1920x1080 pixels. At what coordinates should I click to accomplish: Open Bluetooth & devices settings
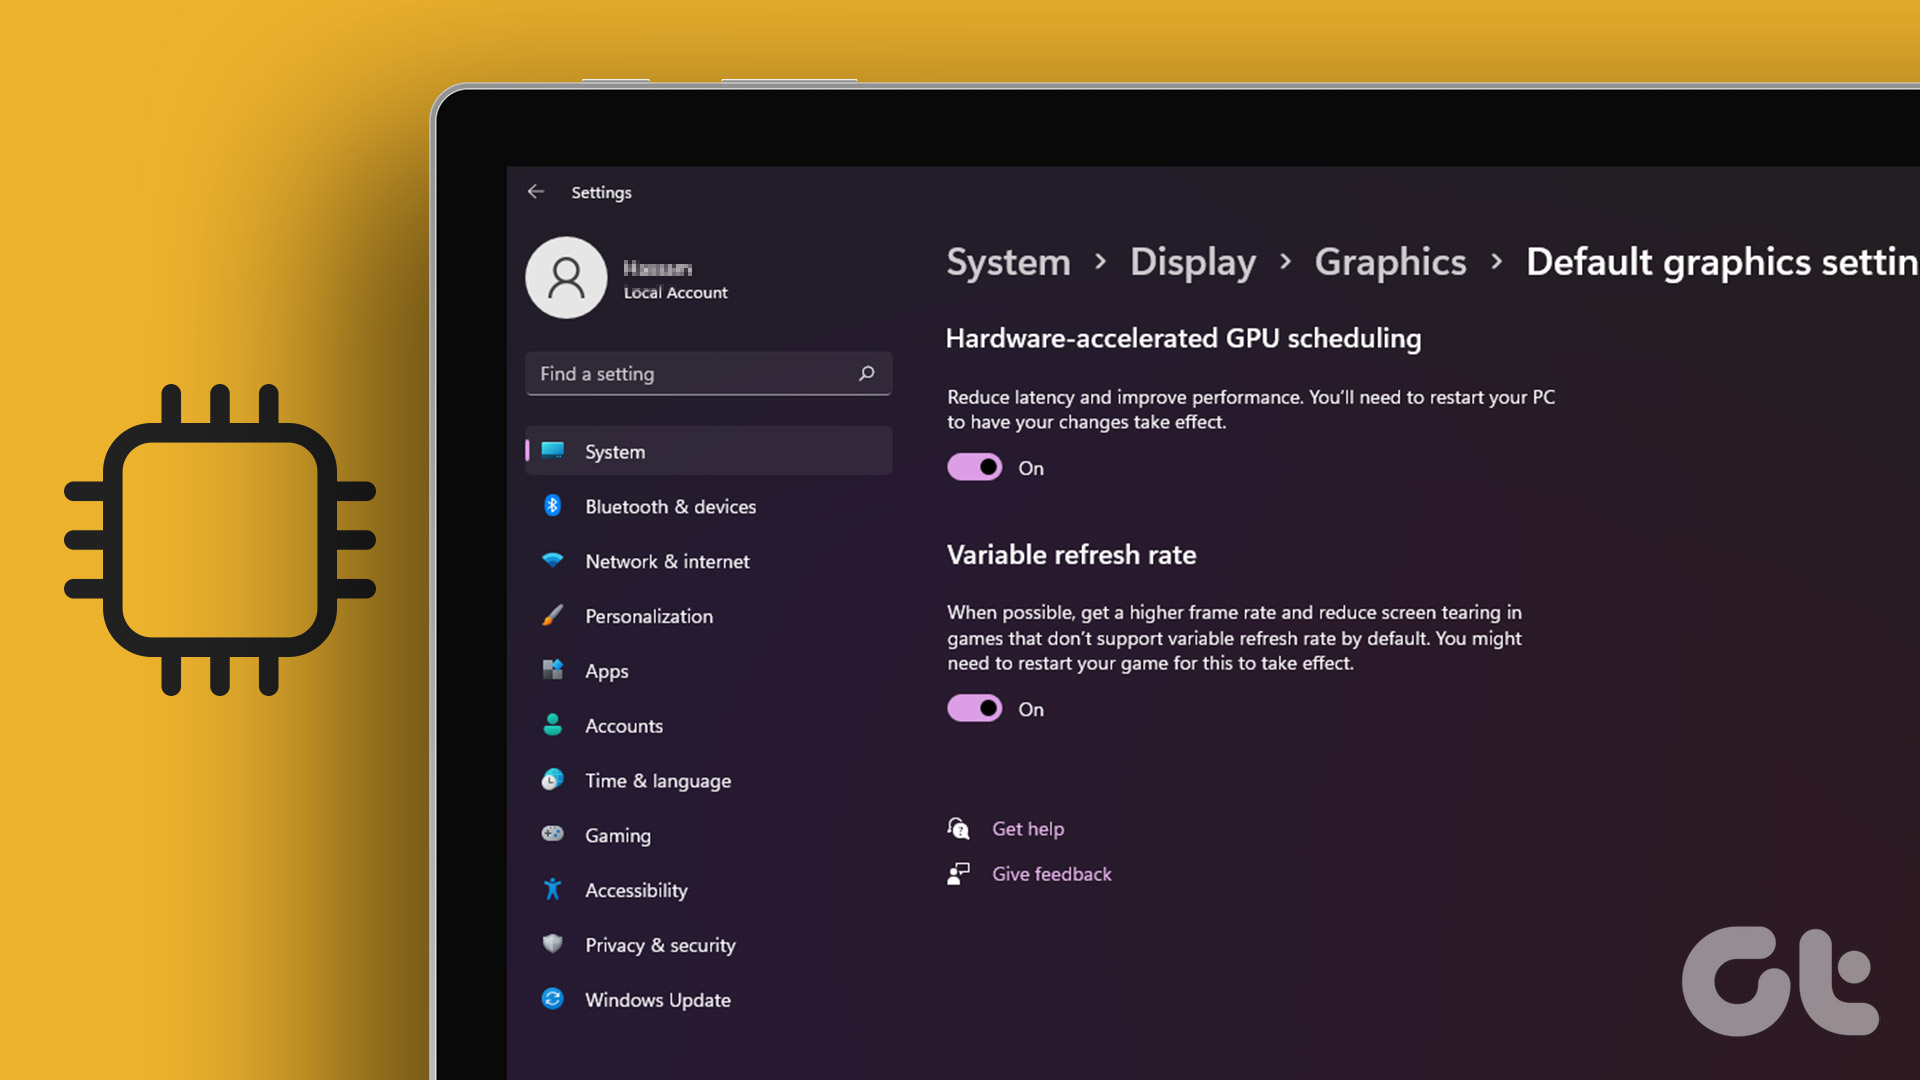(x=553, y=506)
